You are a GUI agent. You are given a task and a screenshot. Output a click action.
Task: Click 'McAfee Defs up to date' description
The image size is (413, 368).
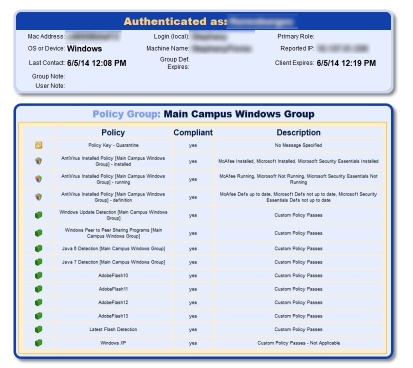298,197
